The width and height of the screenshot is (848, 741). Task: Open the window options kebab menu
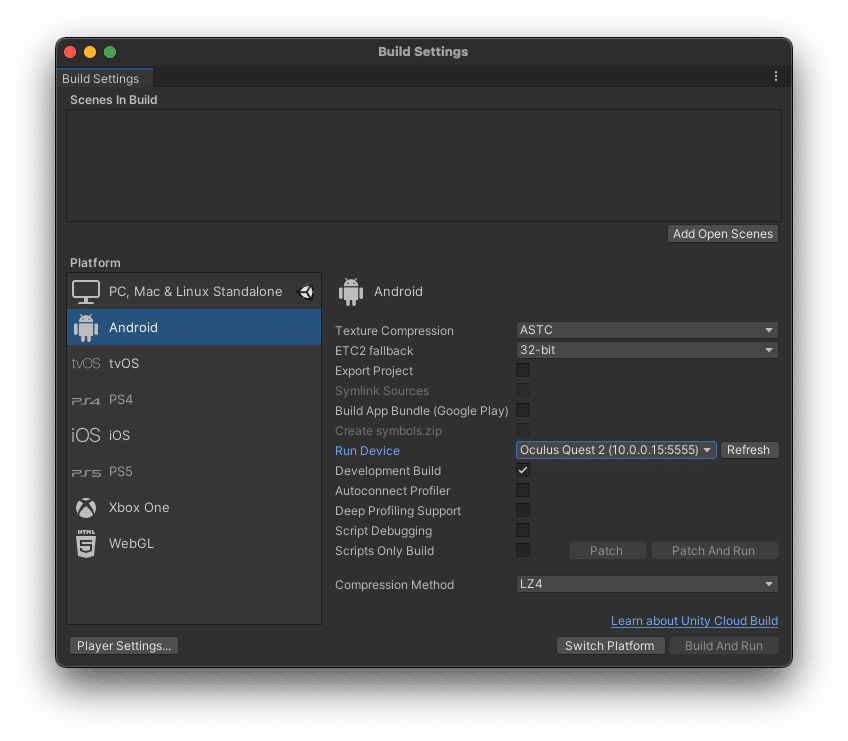coord(776,76)
